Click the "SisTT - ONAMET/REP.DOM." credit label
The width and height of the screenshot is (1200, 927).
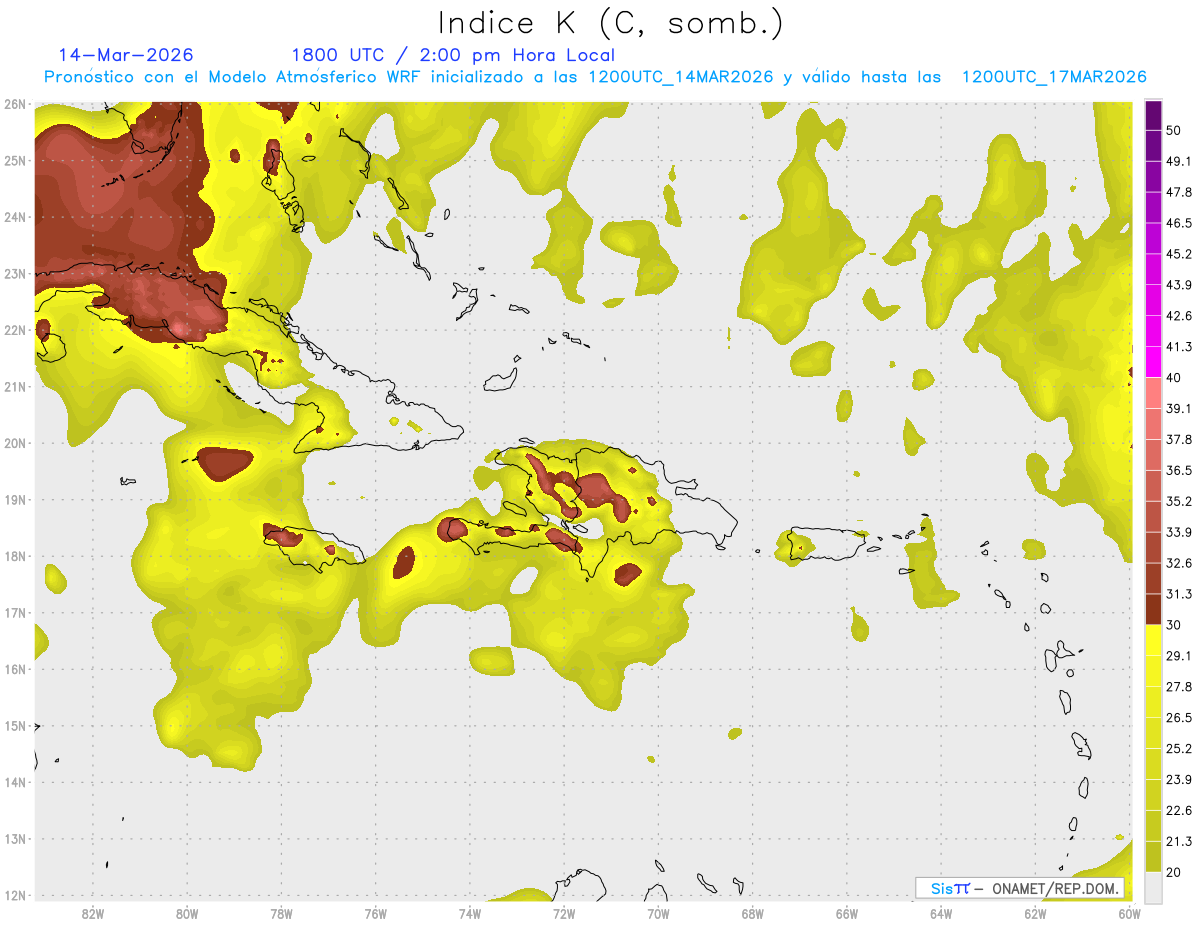pos(1019,888)
